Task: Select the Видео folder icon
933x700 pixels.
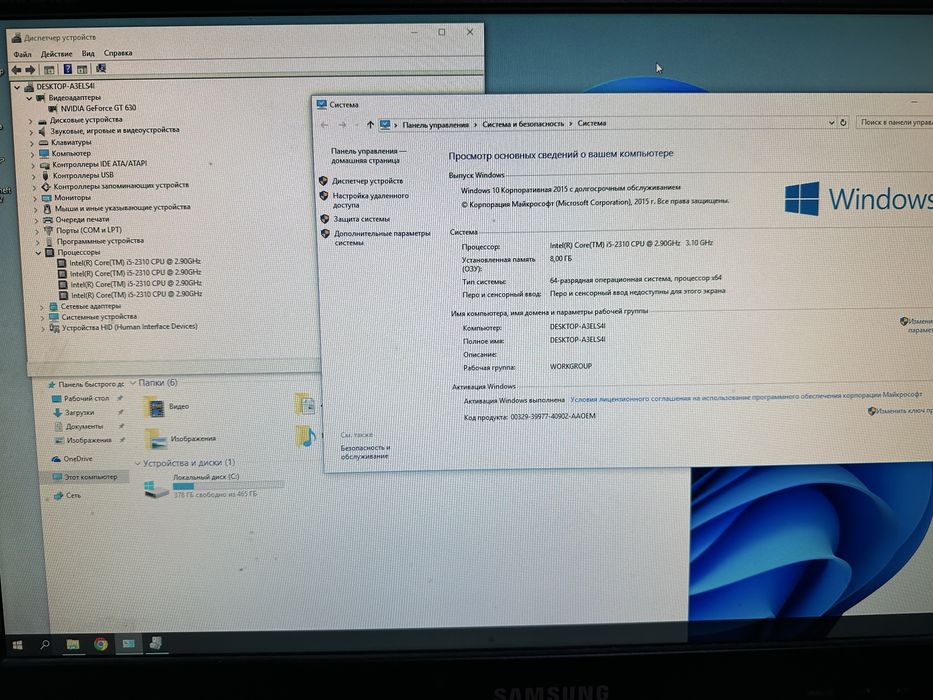Action: [x=156, y=407]
